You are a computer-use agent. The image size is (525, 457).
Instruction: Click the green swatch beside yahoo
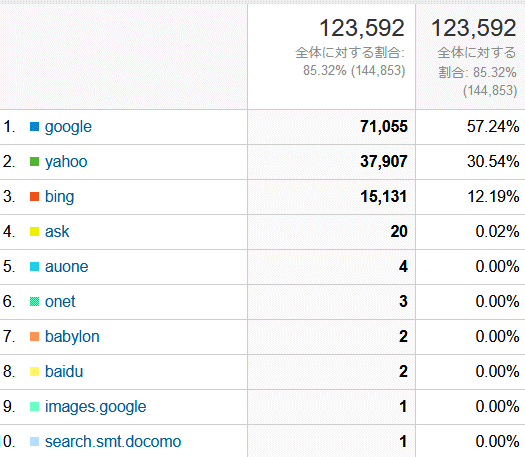point(34,161)
